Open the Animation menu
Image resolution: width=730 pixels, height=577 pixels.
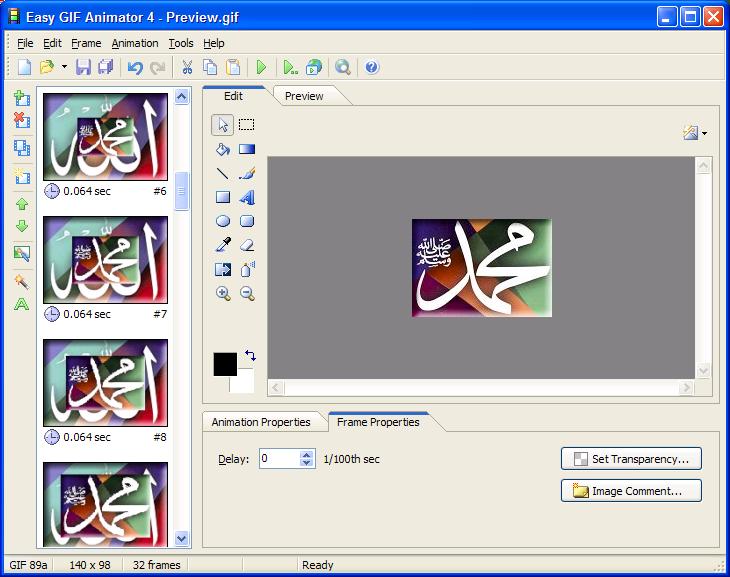(x=135, y=43)
